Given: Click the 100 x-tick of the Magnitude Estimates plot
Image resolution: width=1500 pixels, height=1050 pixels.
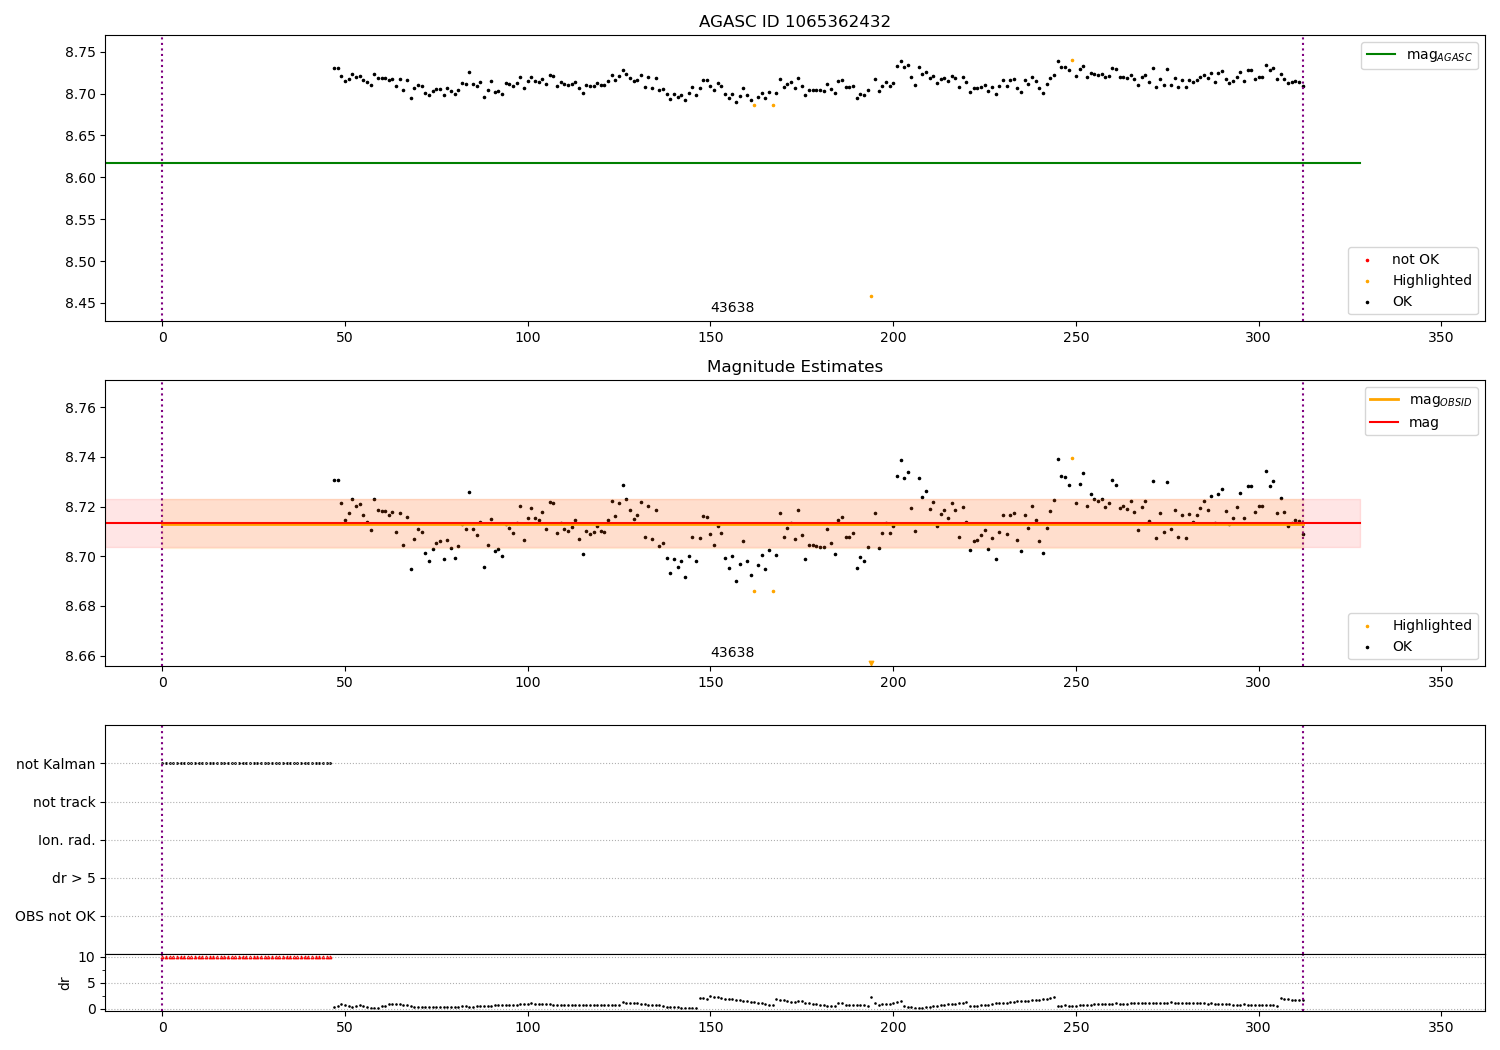Looking at the screenshot, I should click(527, 683).
